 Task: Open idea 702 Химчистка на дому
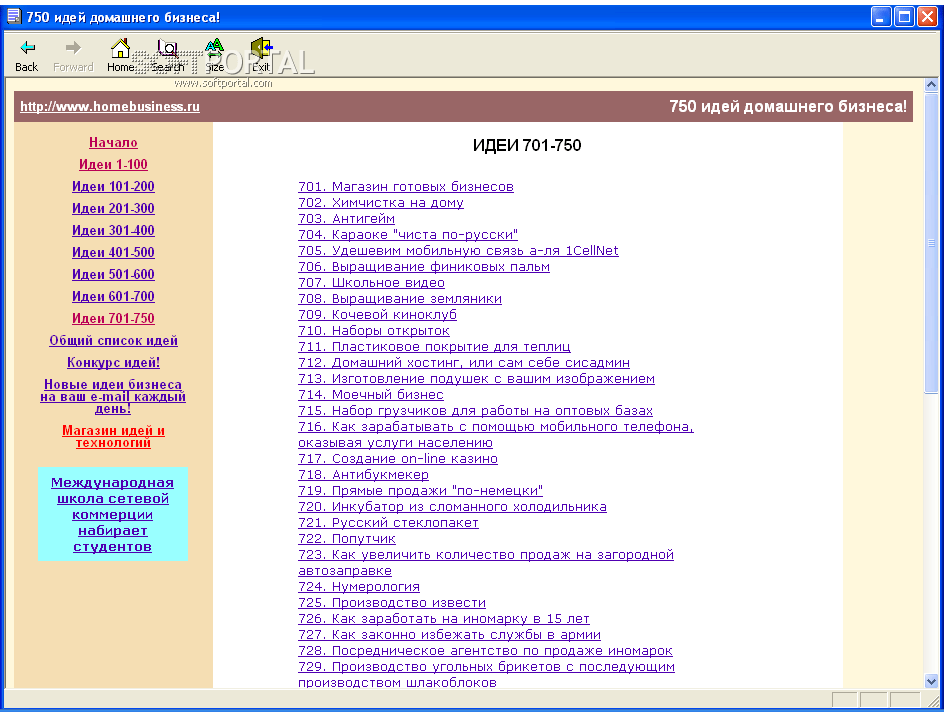coord(381,203)
